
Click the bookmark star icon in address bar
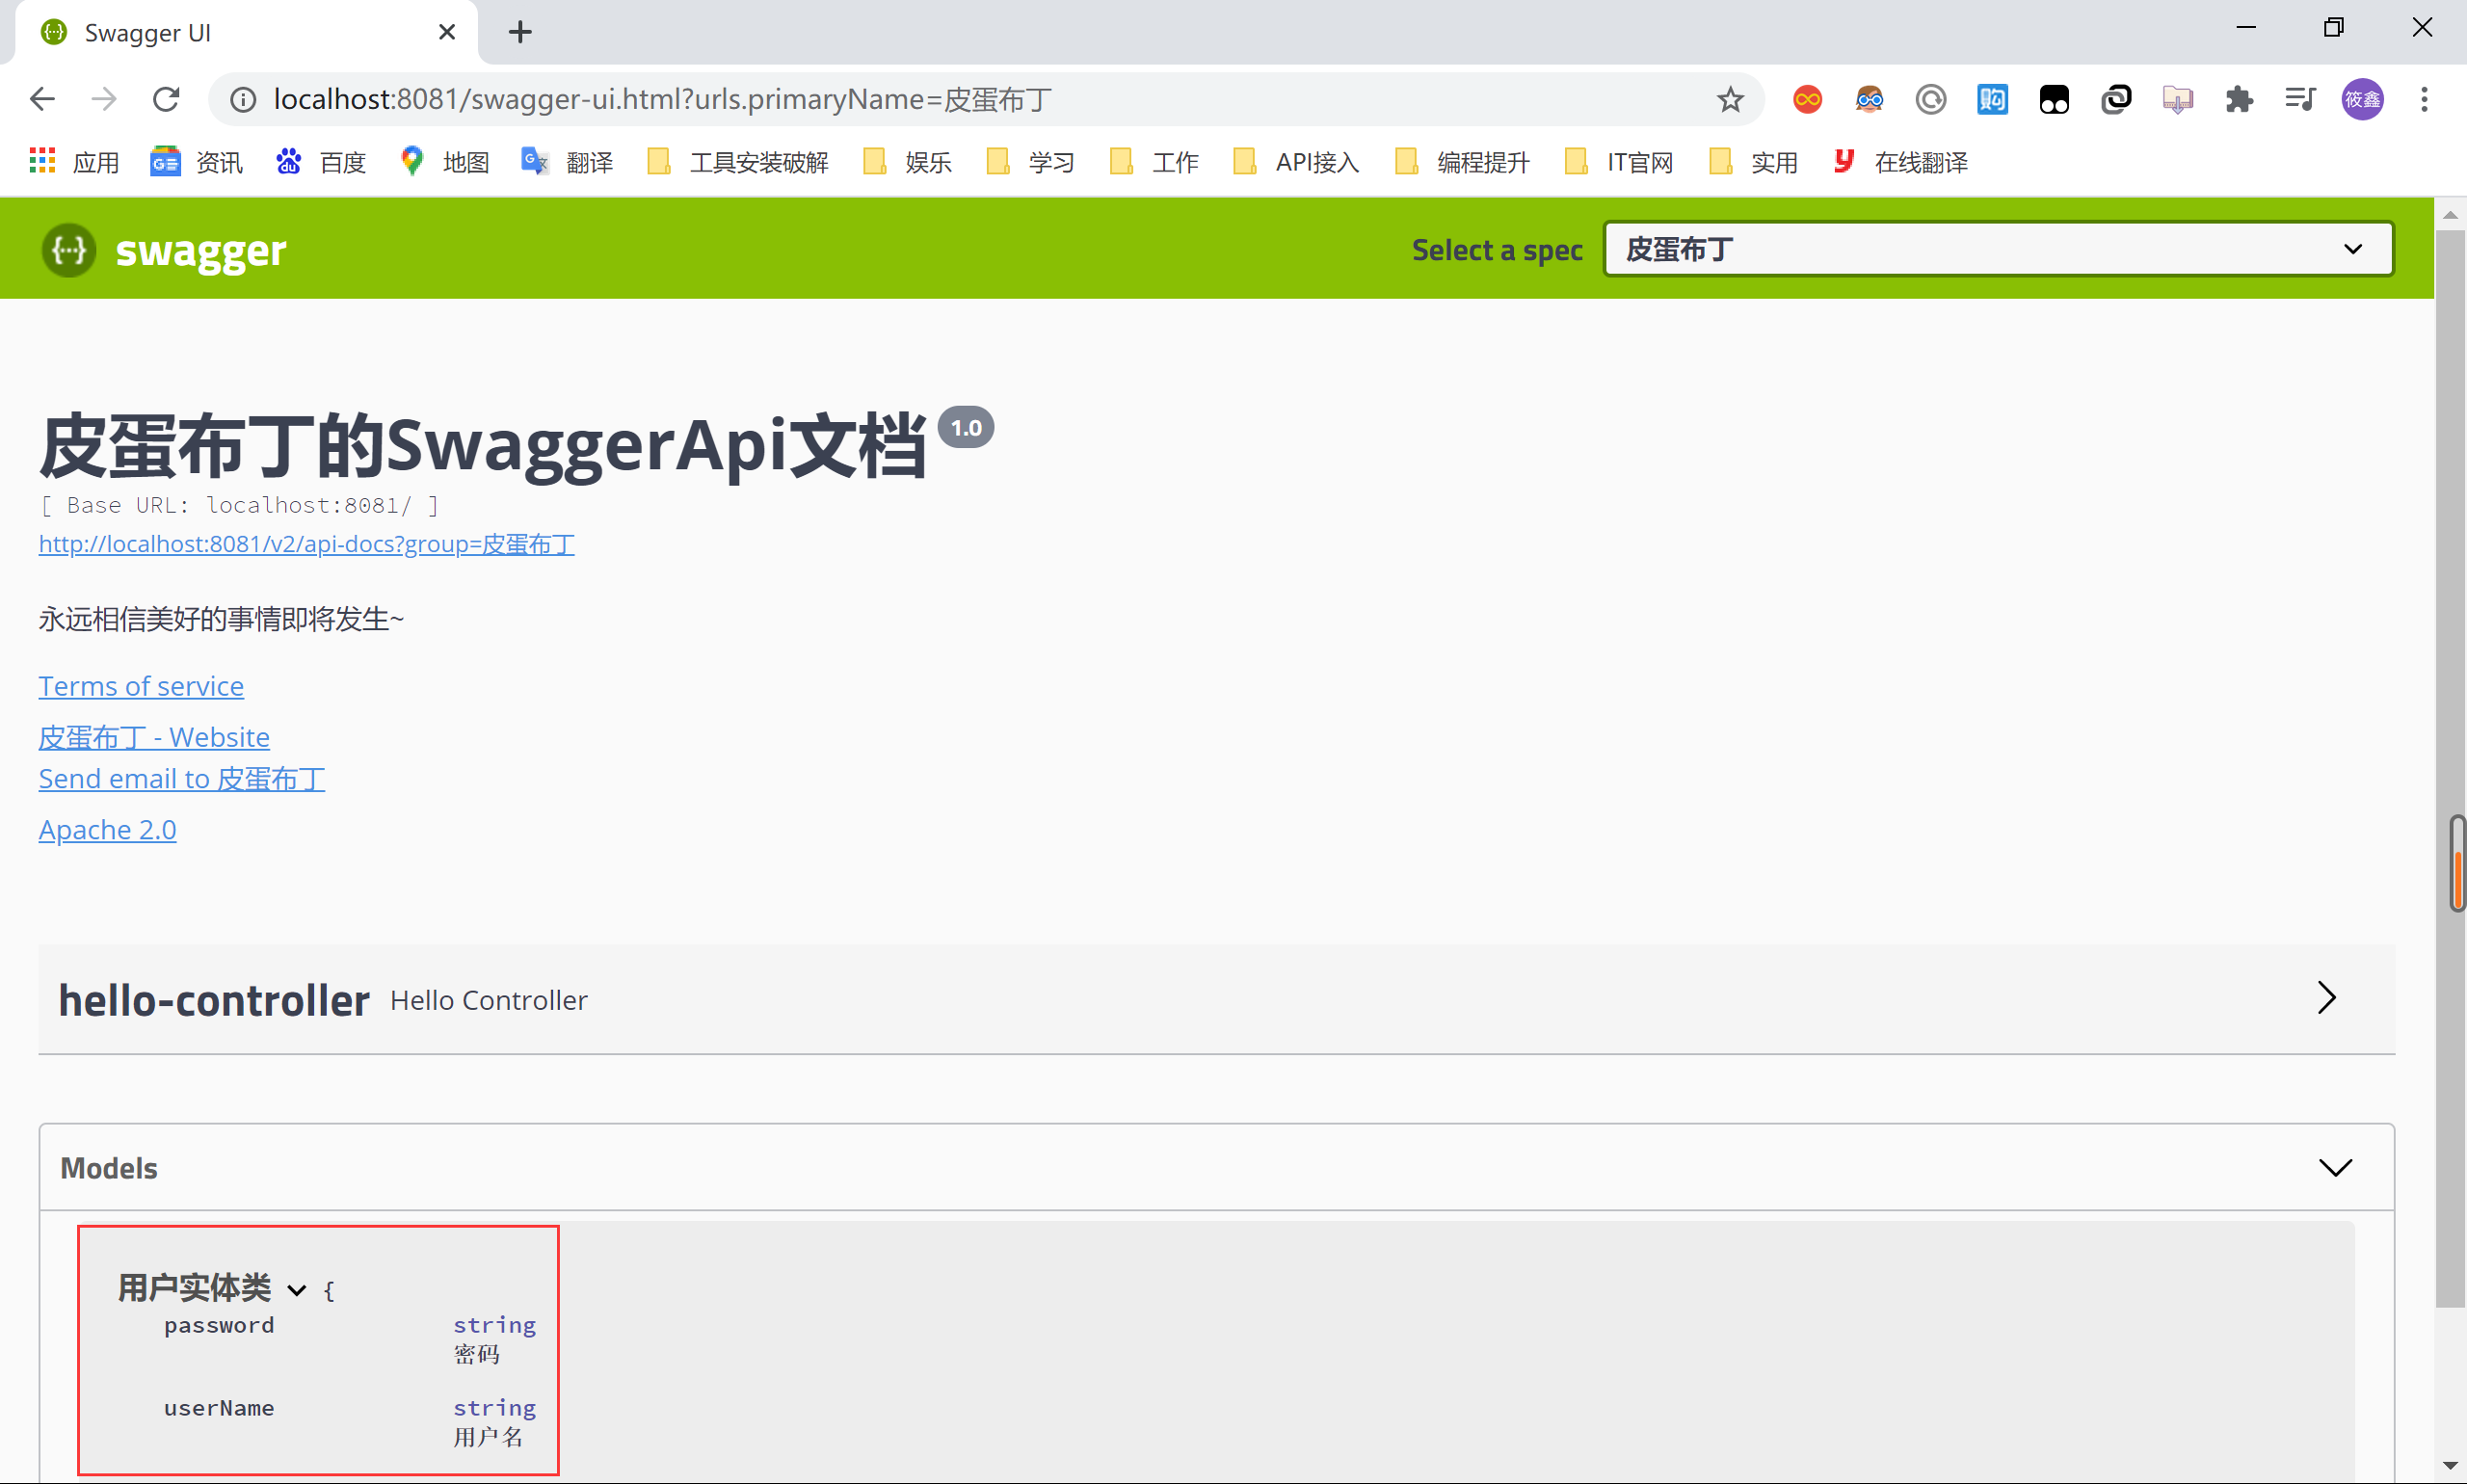(x=1729, y=98)
